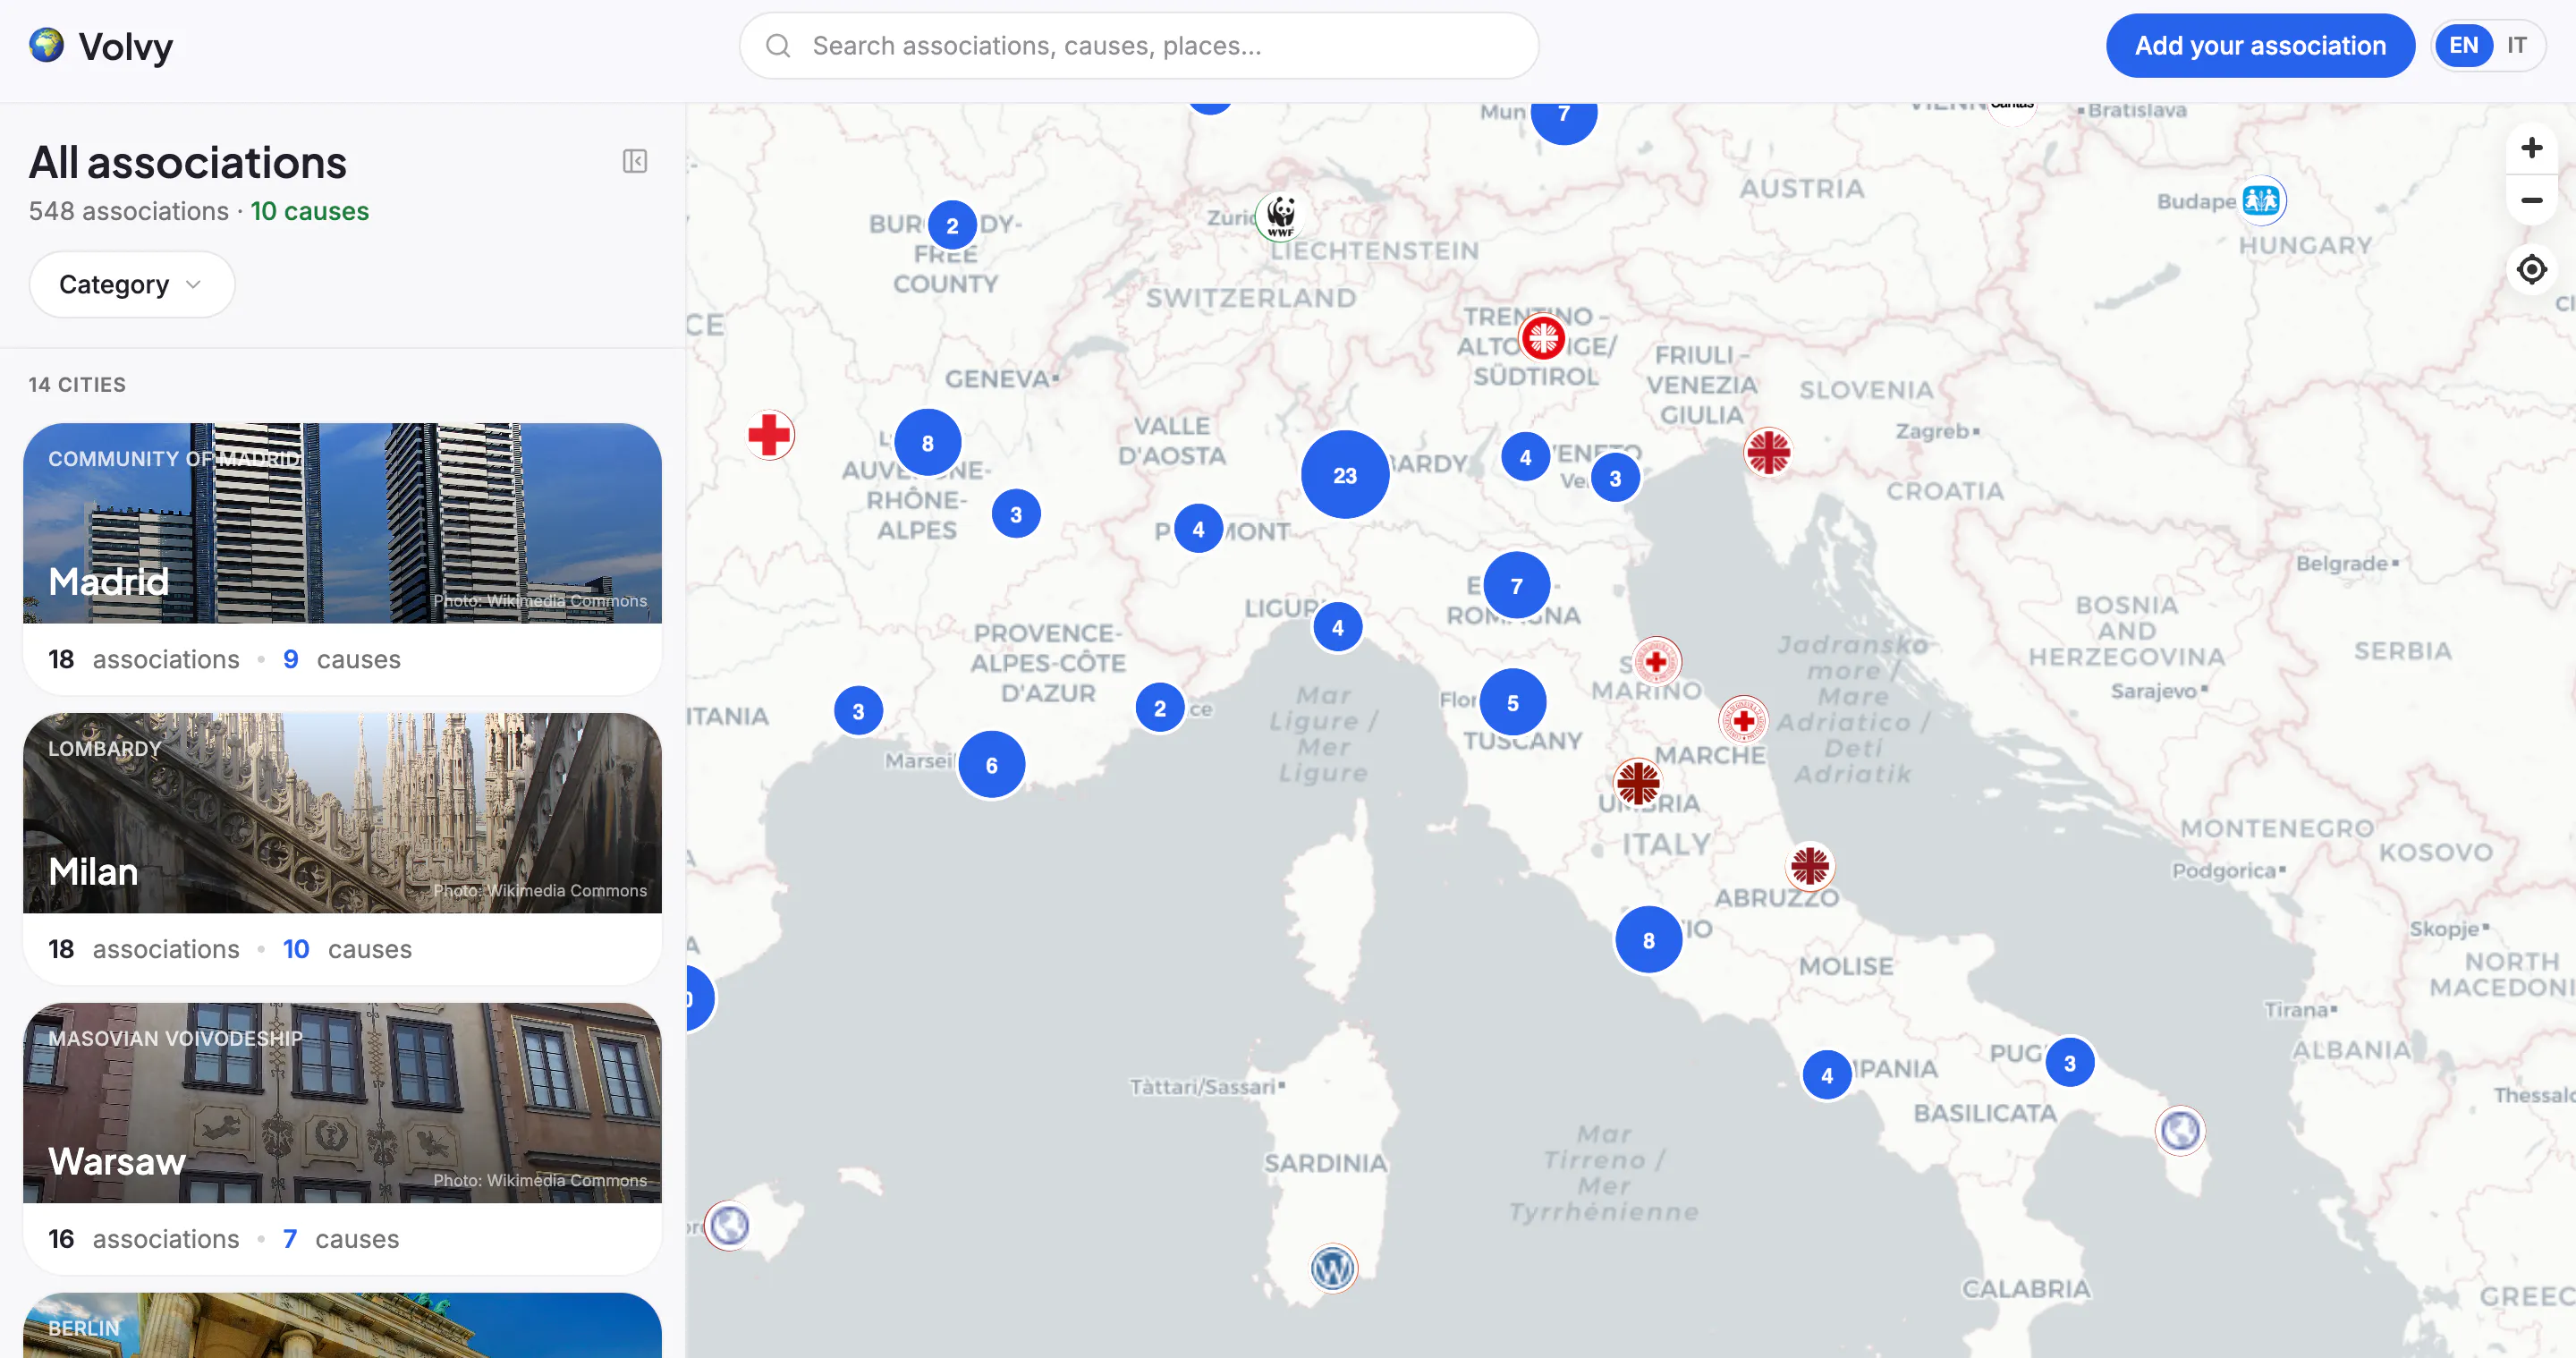Image resolution: width=2576 pixels, height=1358 pixels.
Task: Click Milan's 10 causes count
Action: coord(347,949)
